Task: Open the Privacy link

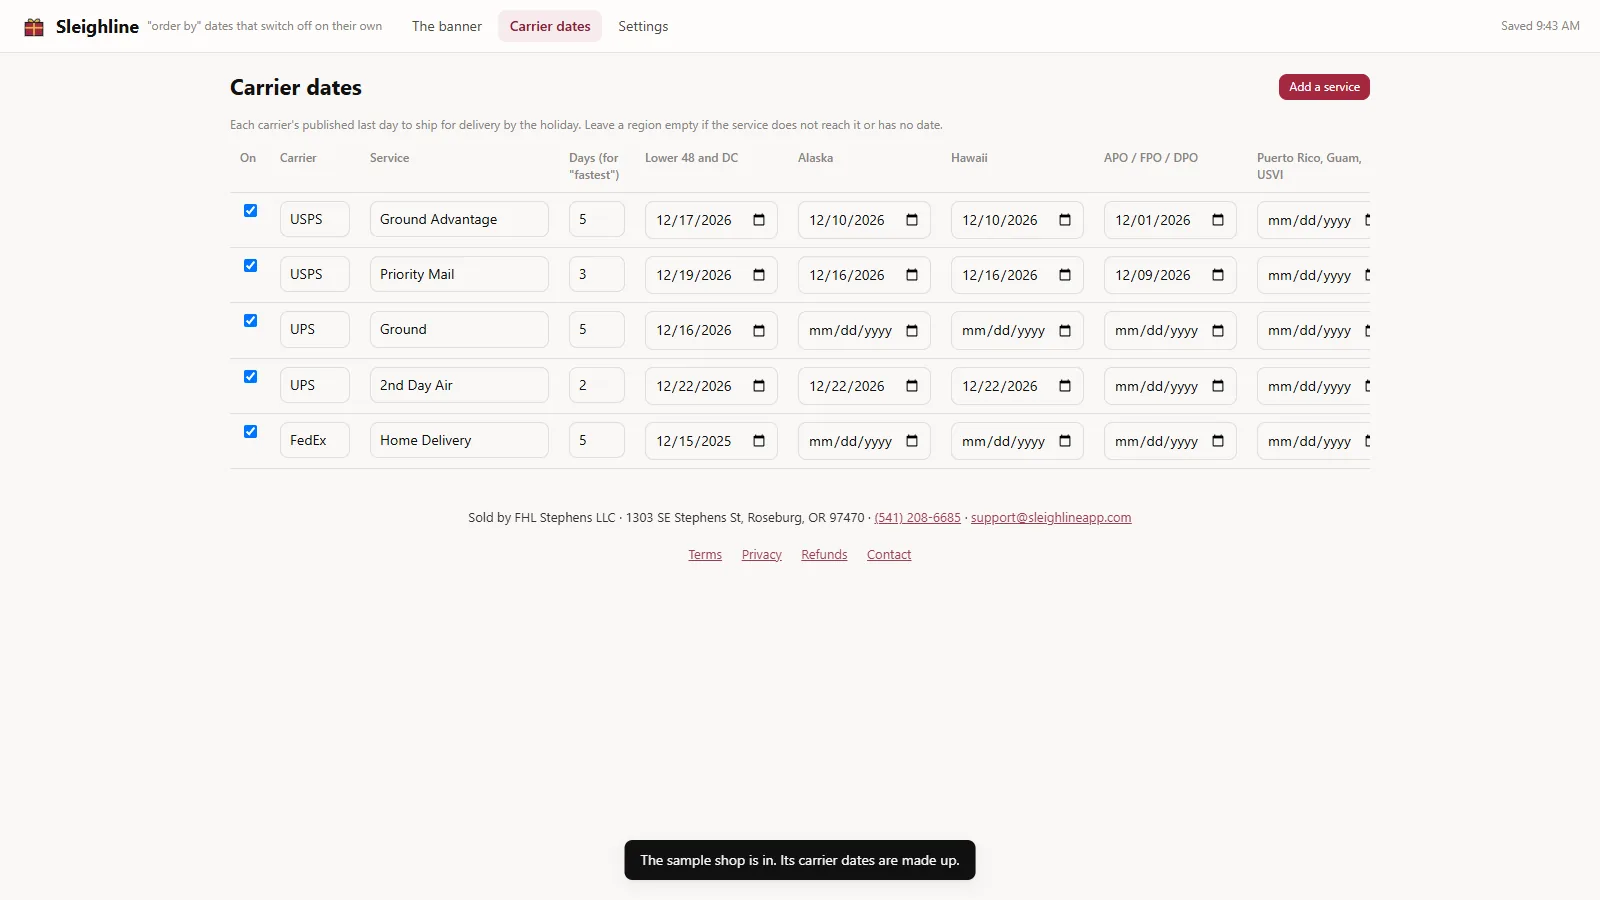Action: coord(762,555)
